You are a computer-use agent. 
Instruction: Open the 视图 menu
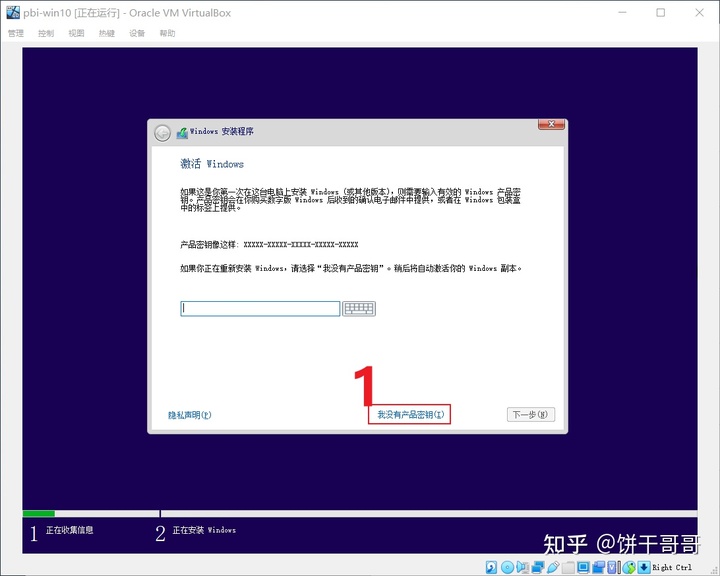click(76, 33)
